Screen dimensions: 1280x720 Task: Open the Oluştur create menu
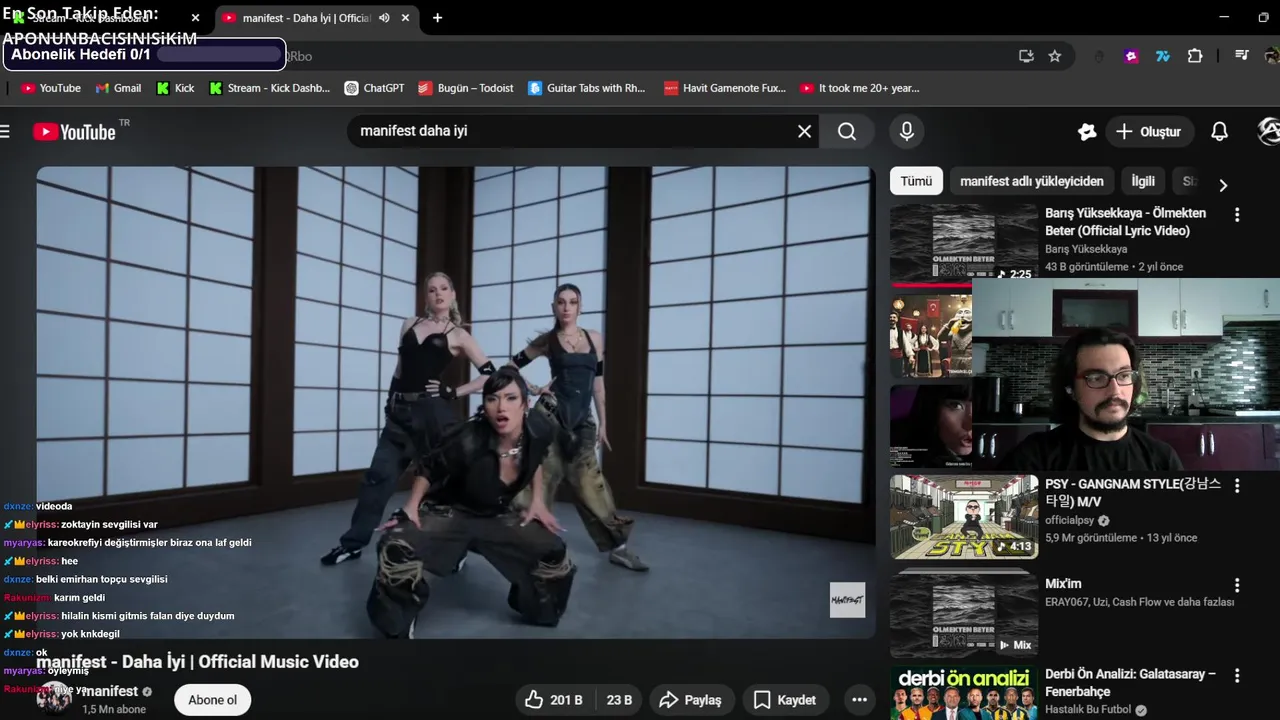click(x=1148, y=131)
